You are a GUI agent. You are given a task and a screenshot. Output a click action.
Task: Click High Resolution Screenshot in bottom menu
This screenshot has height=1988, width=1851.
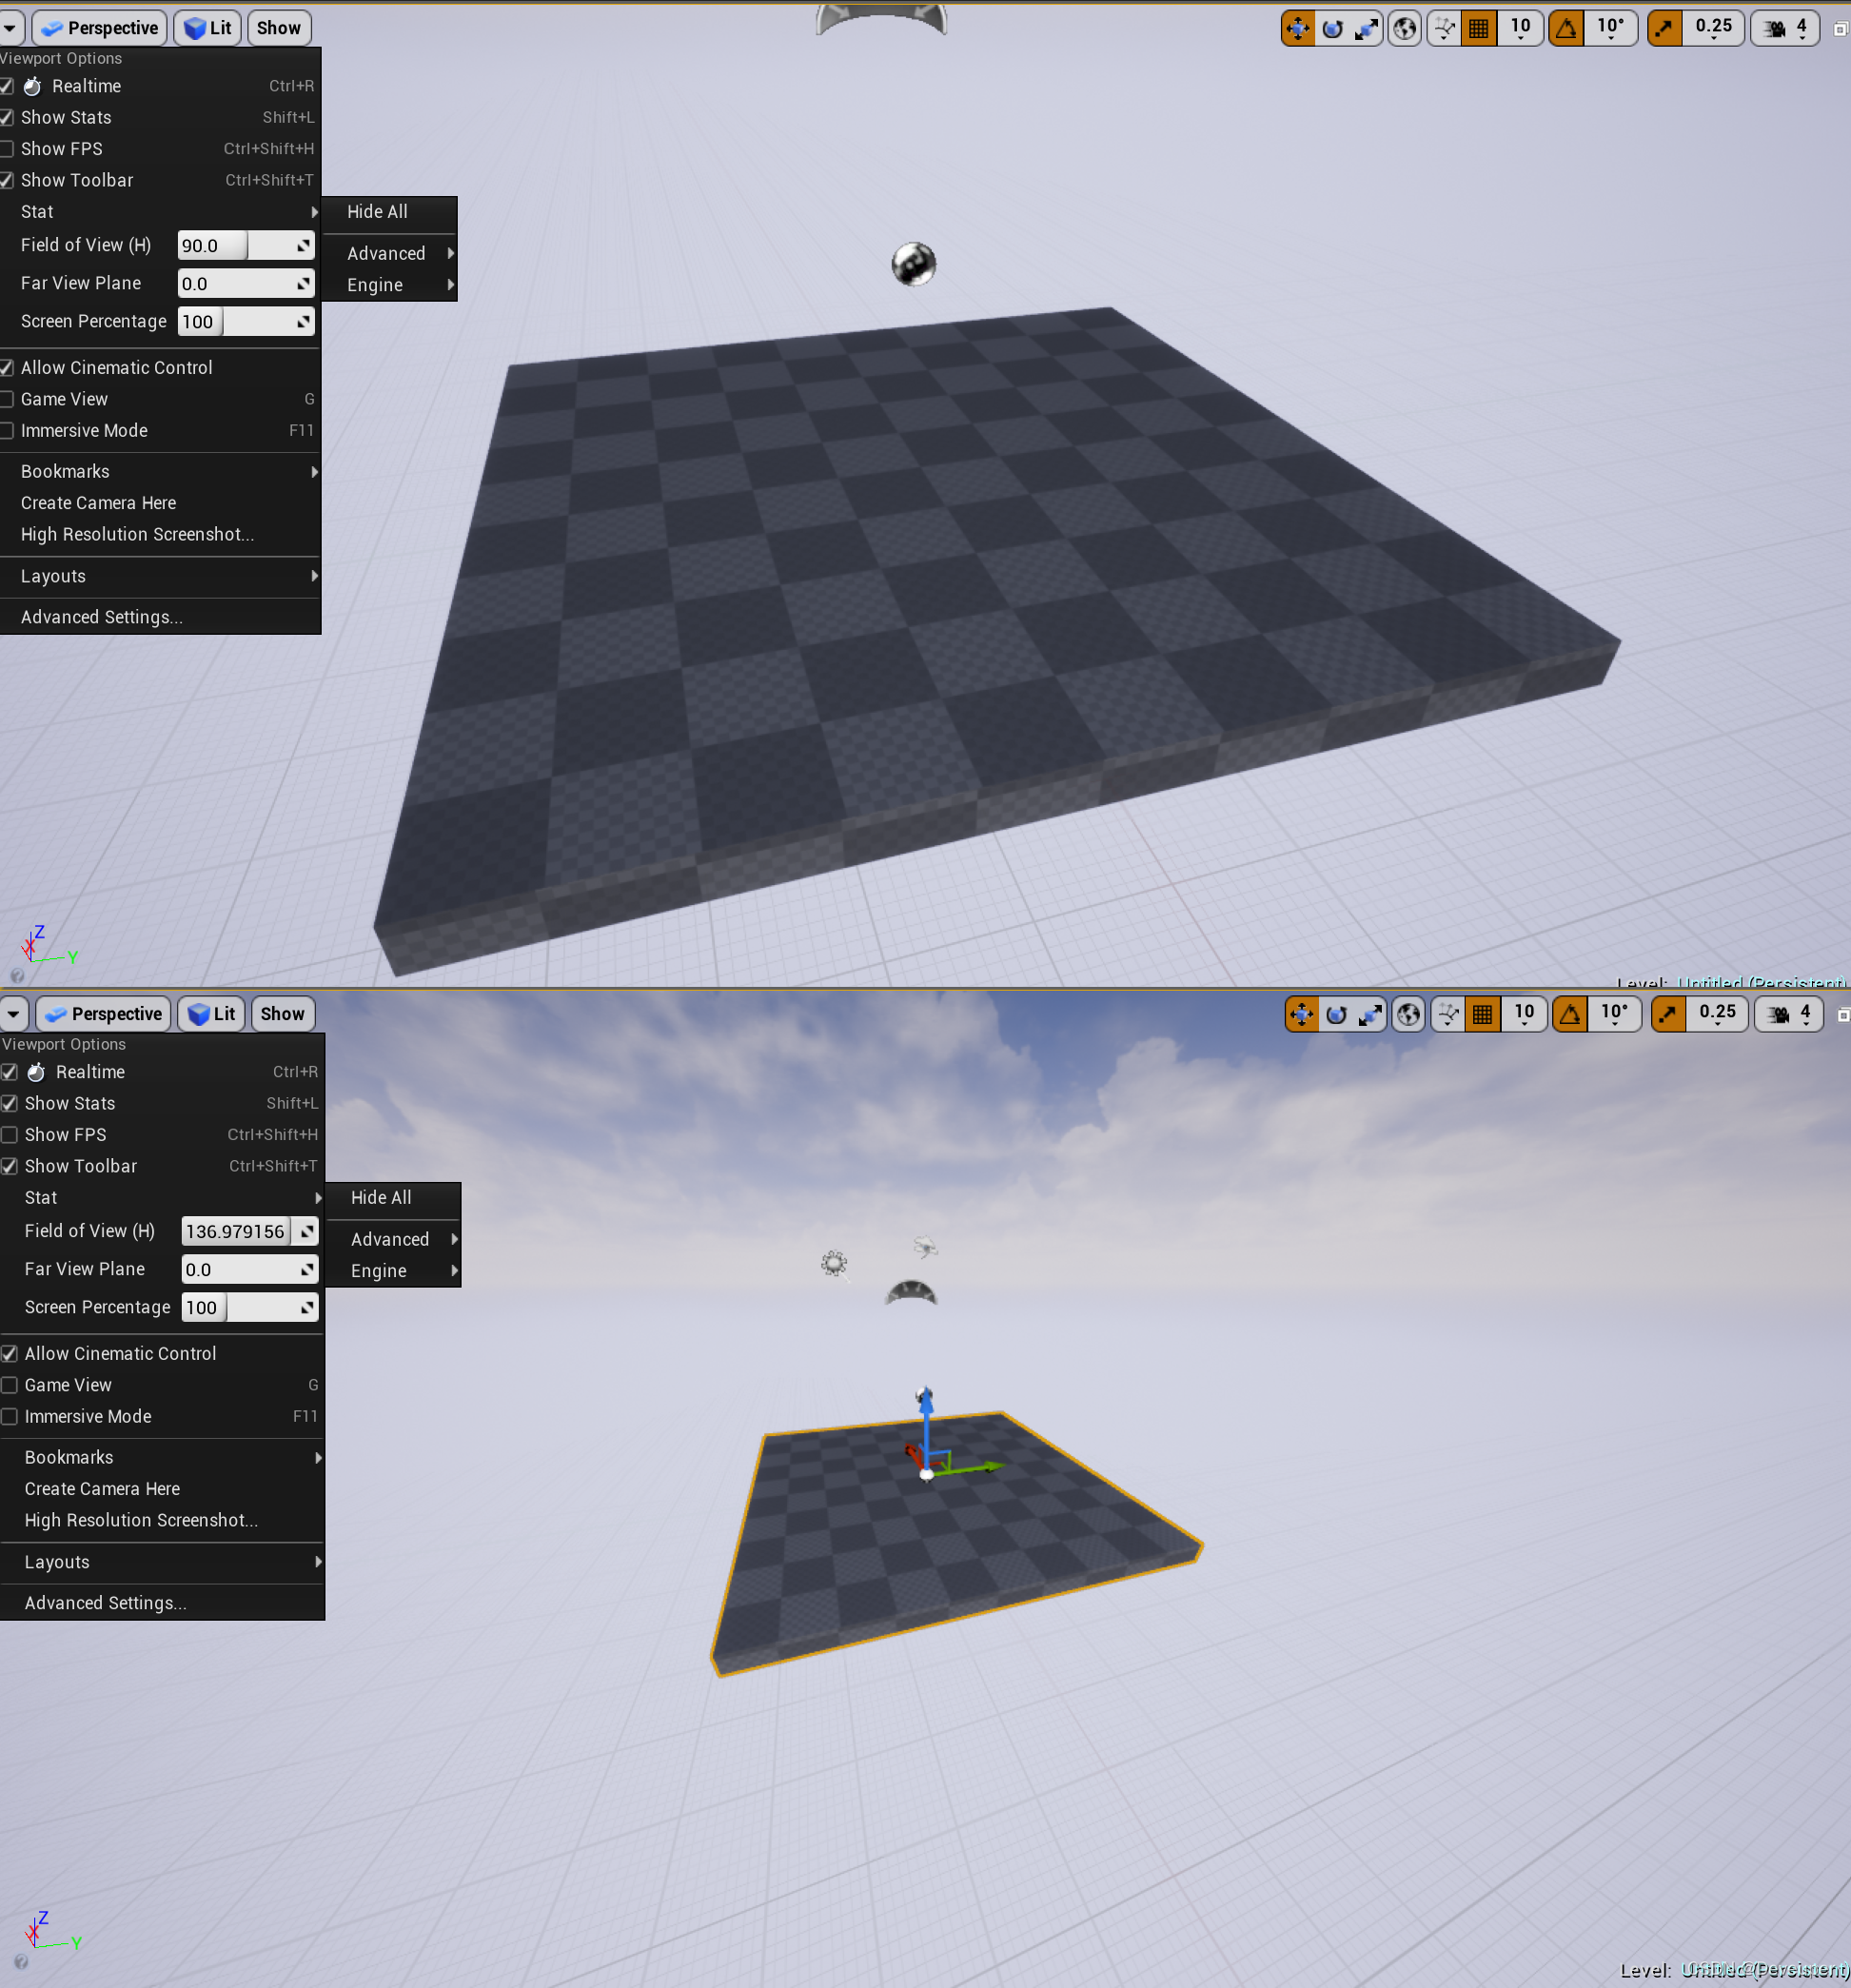[141, 1520]
